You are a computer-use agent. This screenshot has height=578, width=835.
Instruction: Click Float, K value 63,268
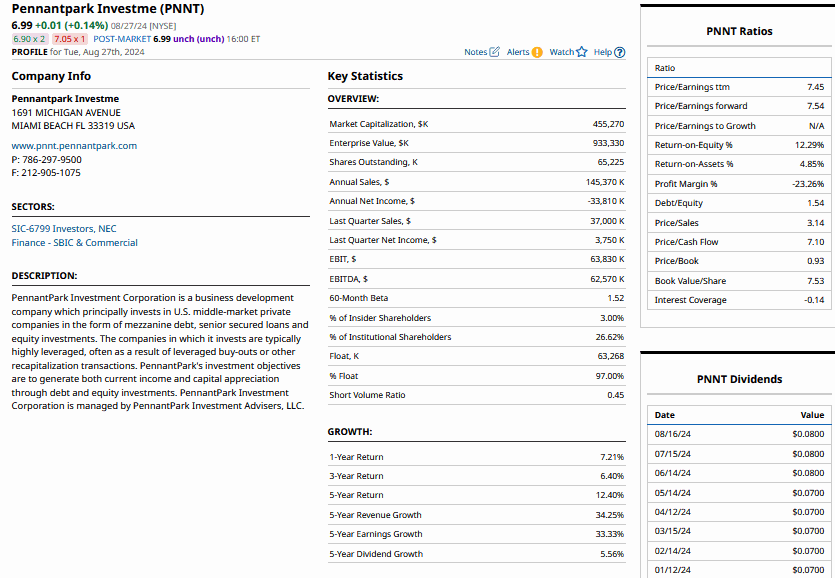coord(611,356)
